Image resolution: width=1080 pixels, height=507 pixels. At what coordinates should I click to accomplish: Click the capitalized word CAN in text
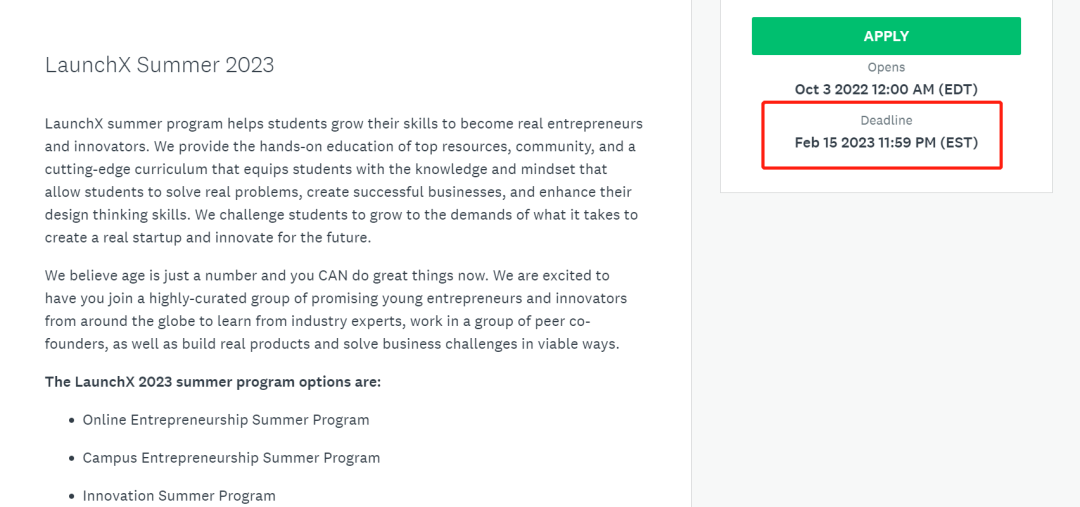click(335, 276)
